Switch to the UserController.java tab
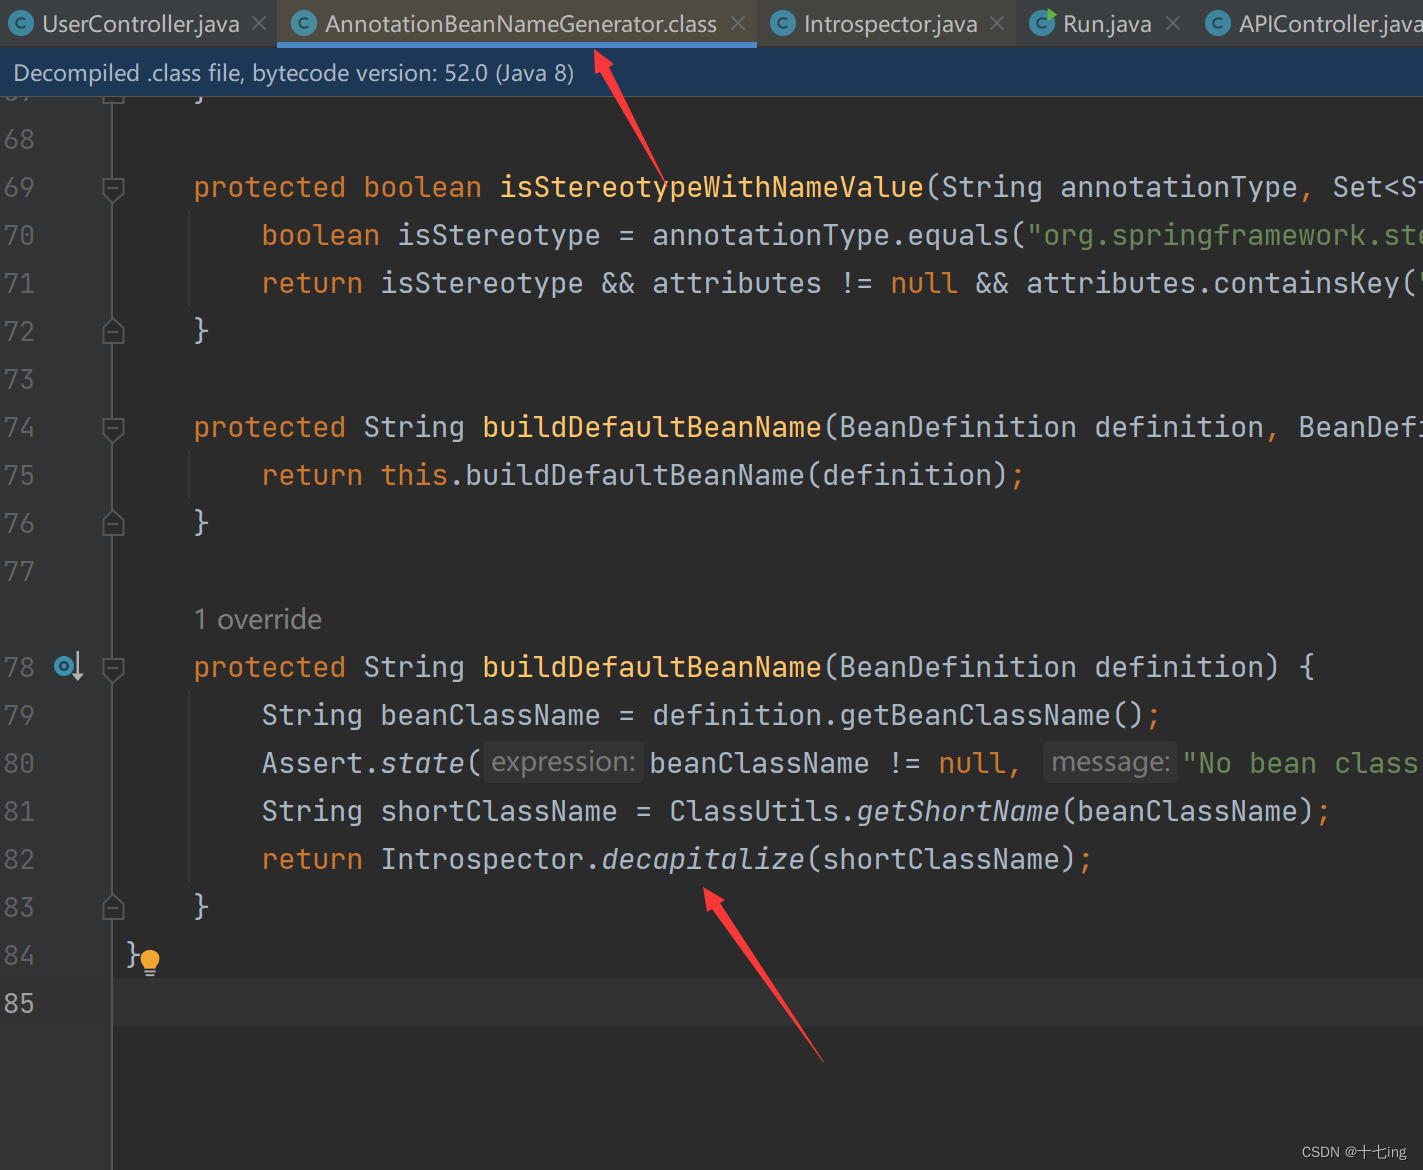This screenshot has width=1423, height=1170. 141,24
